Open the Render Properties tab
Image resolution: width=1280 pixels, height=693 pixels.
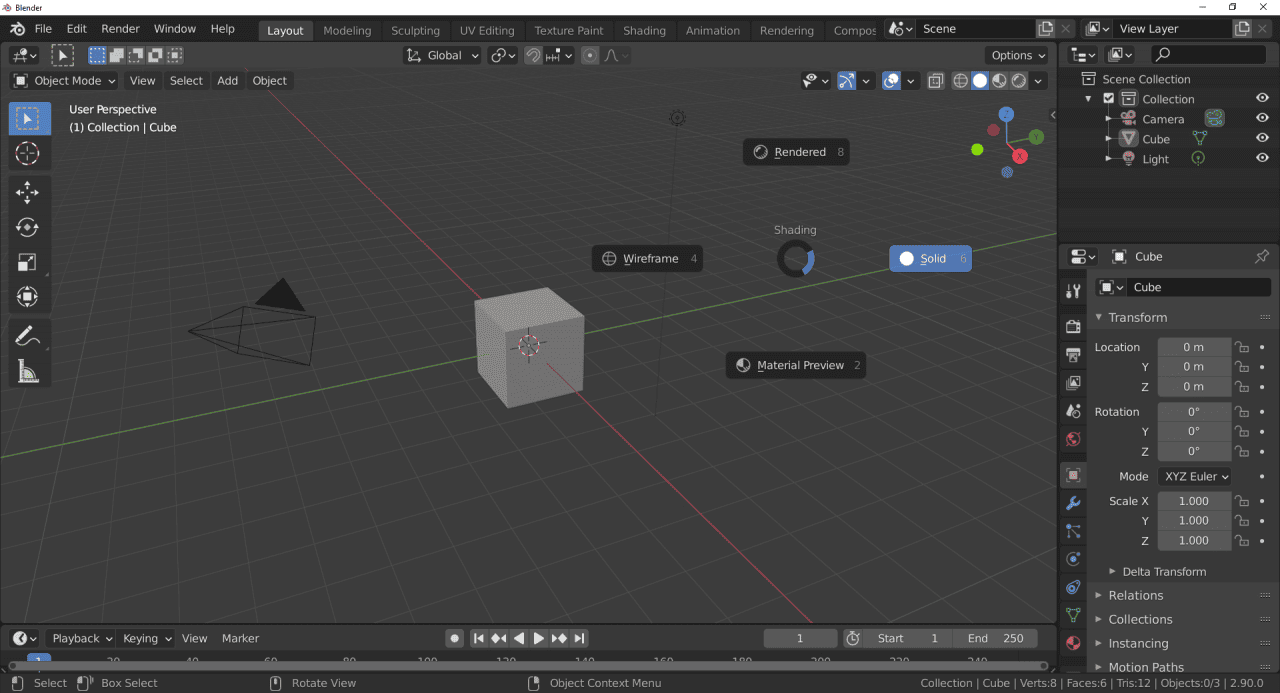point(1073,326)
